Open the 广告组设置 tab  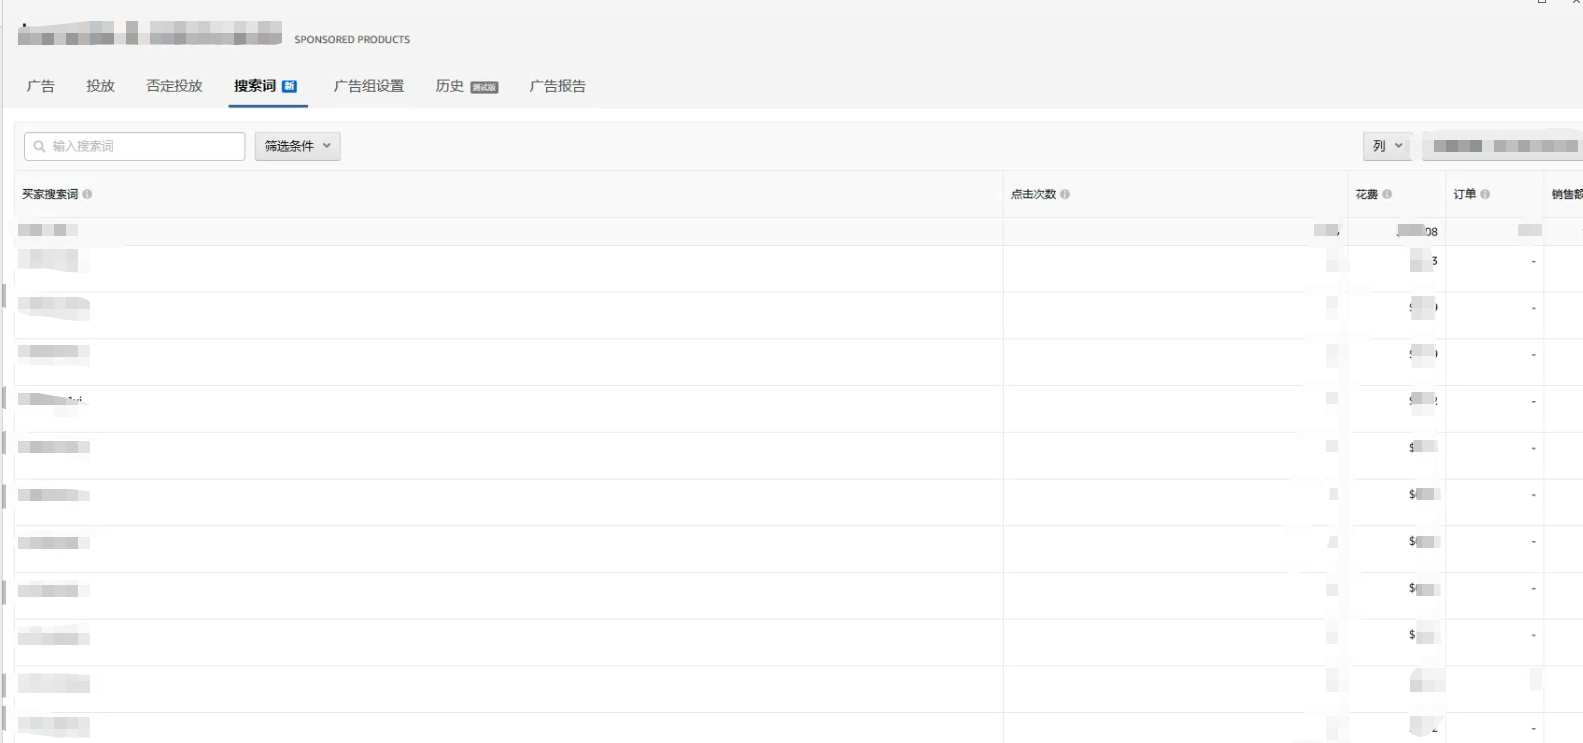pyautogui.click(x=369, y=86)
